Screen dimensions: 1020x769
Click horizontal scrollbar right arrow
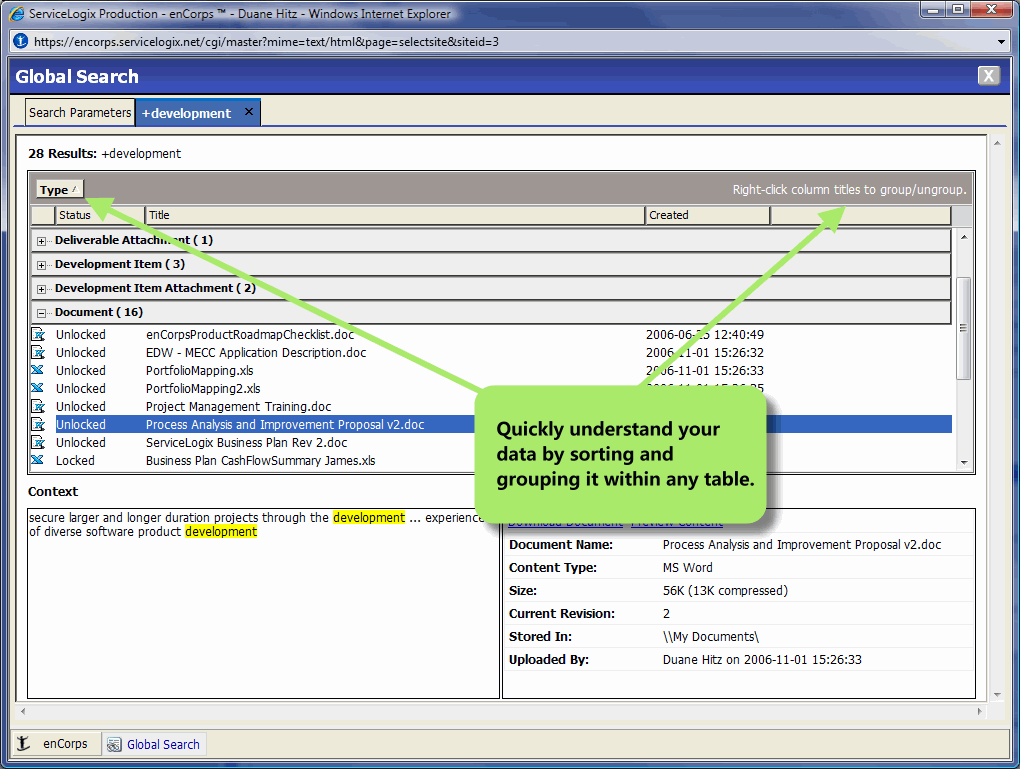[x=980, y=711]
